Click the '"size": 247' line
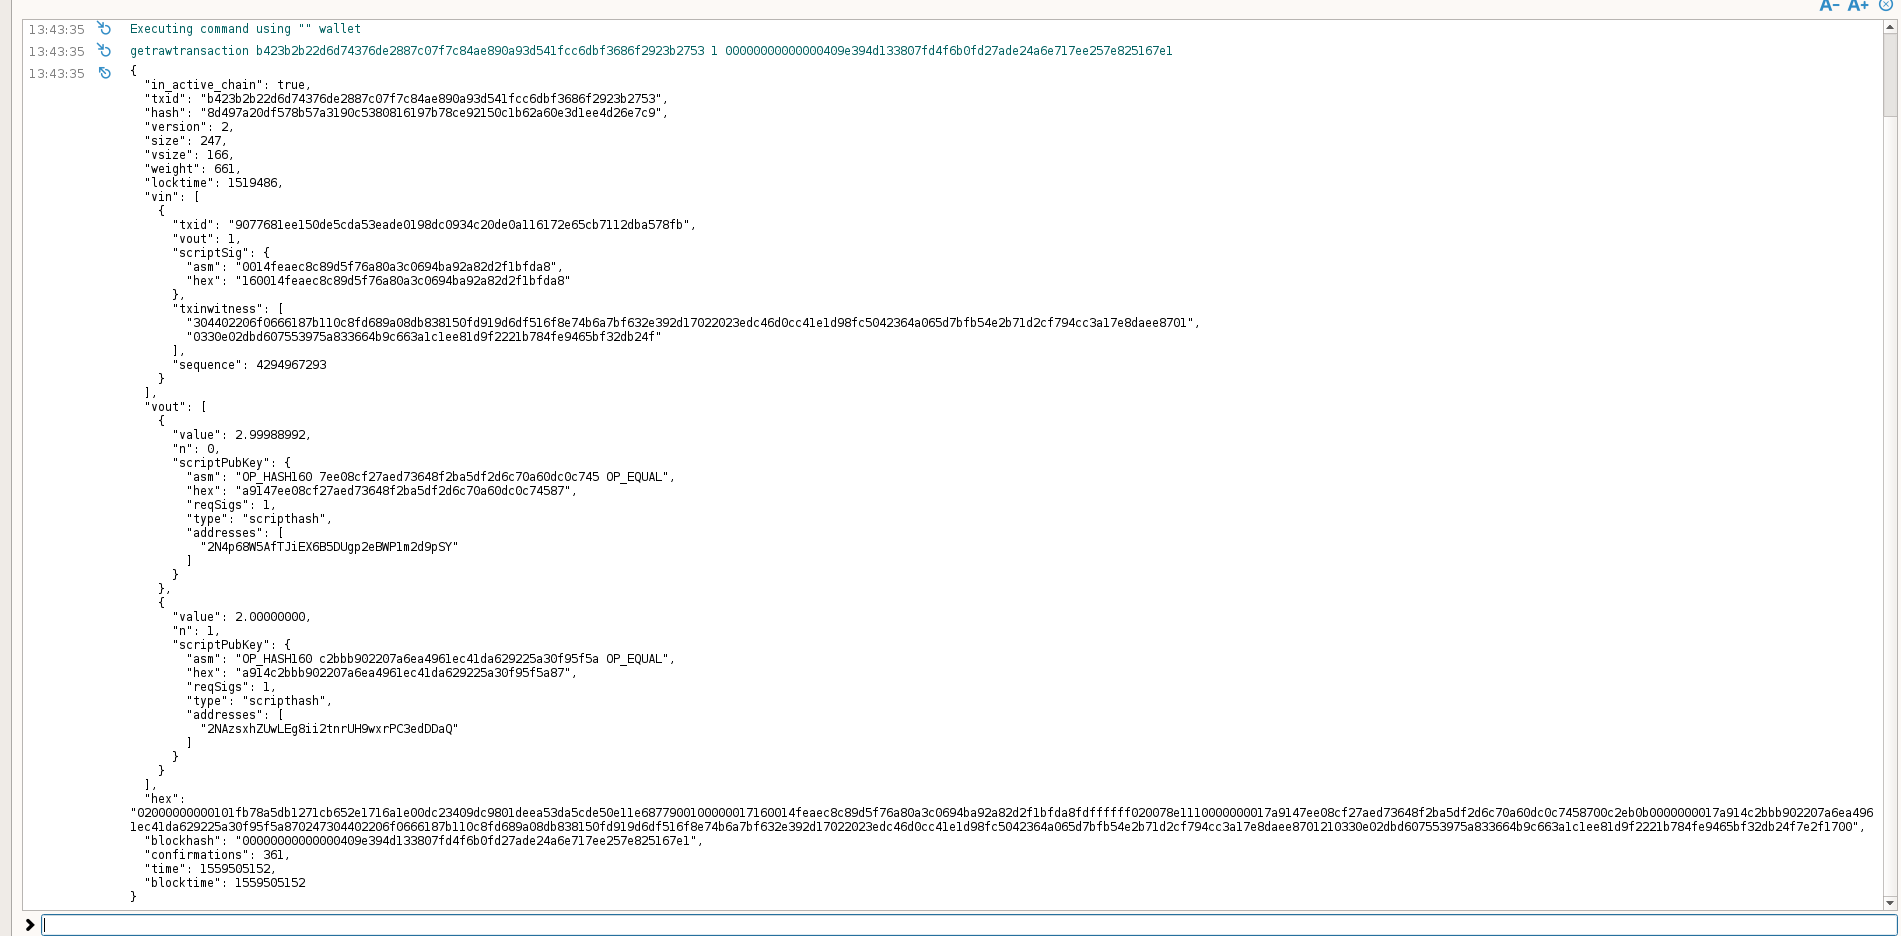Viewport: 1901px width, 936px height. 185,141
